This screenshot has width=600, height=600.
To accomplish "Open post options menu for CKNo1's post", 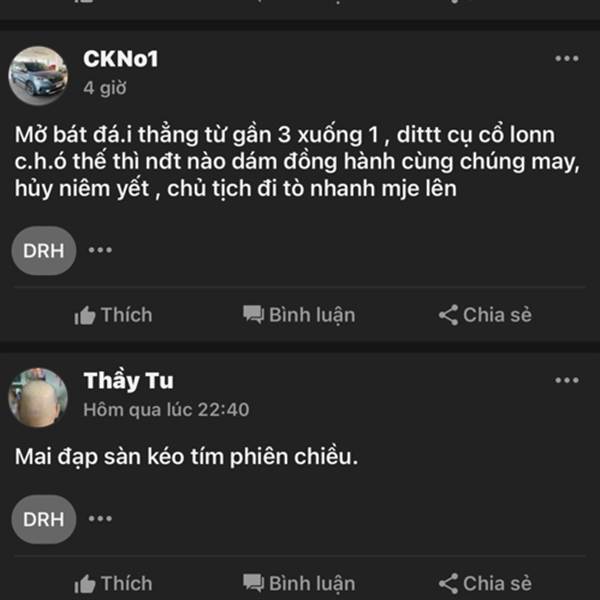I will pos(567,59).
